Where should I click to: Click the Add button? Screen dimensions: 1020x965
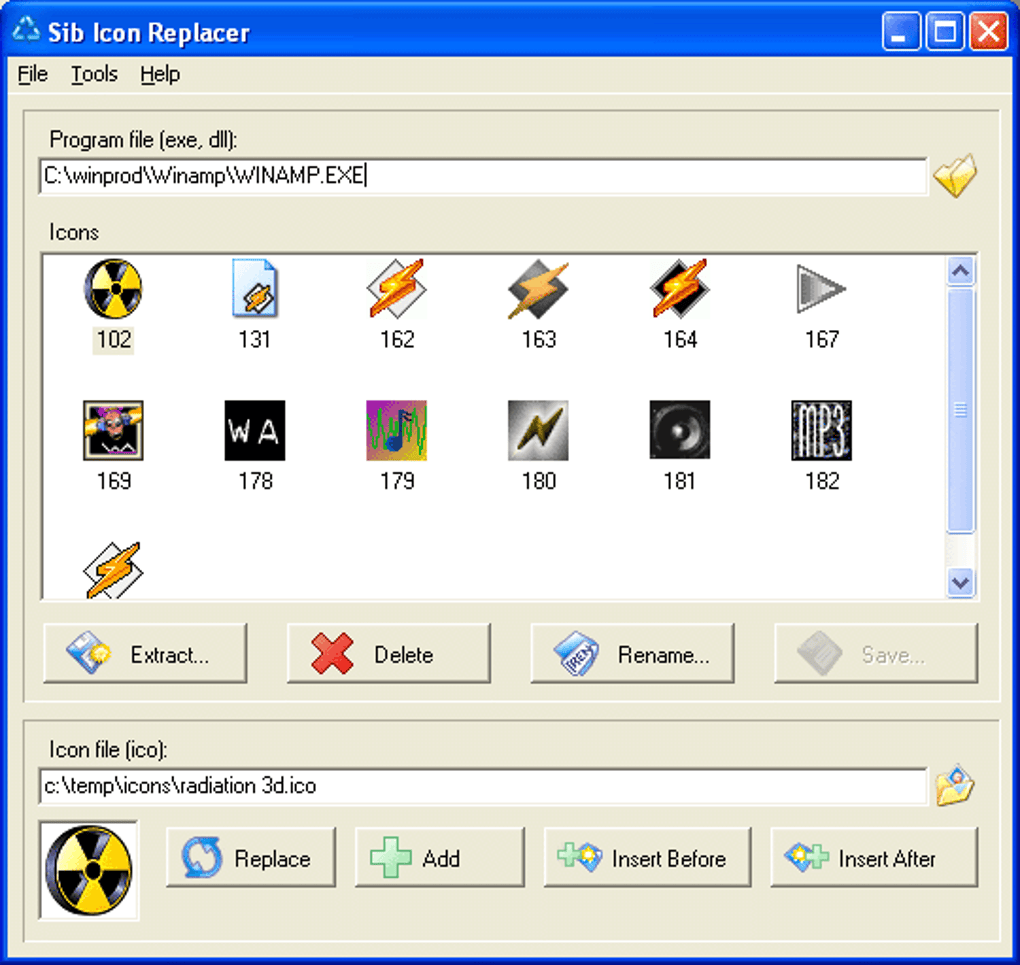pos(439,858)
